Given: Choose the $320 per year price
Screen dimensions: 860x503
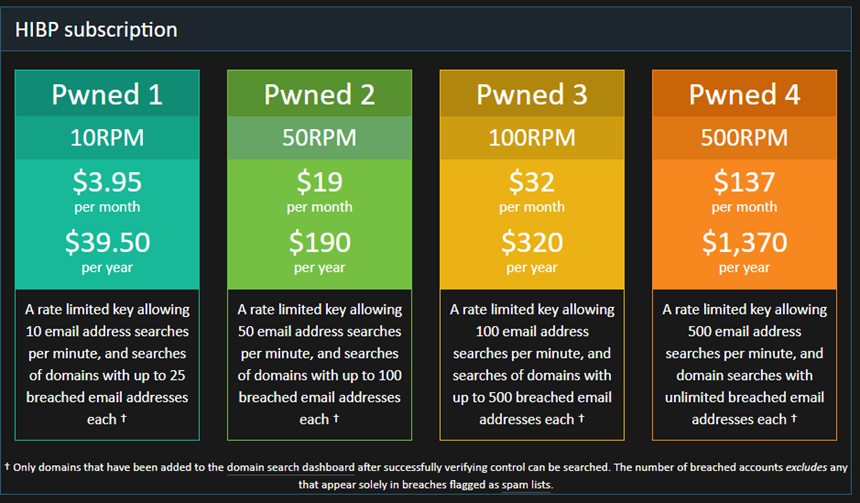Looking at the screenshot, I should click(x=531, y=252).
